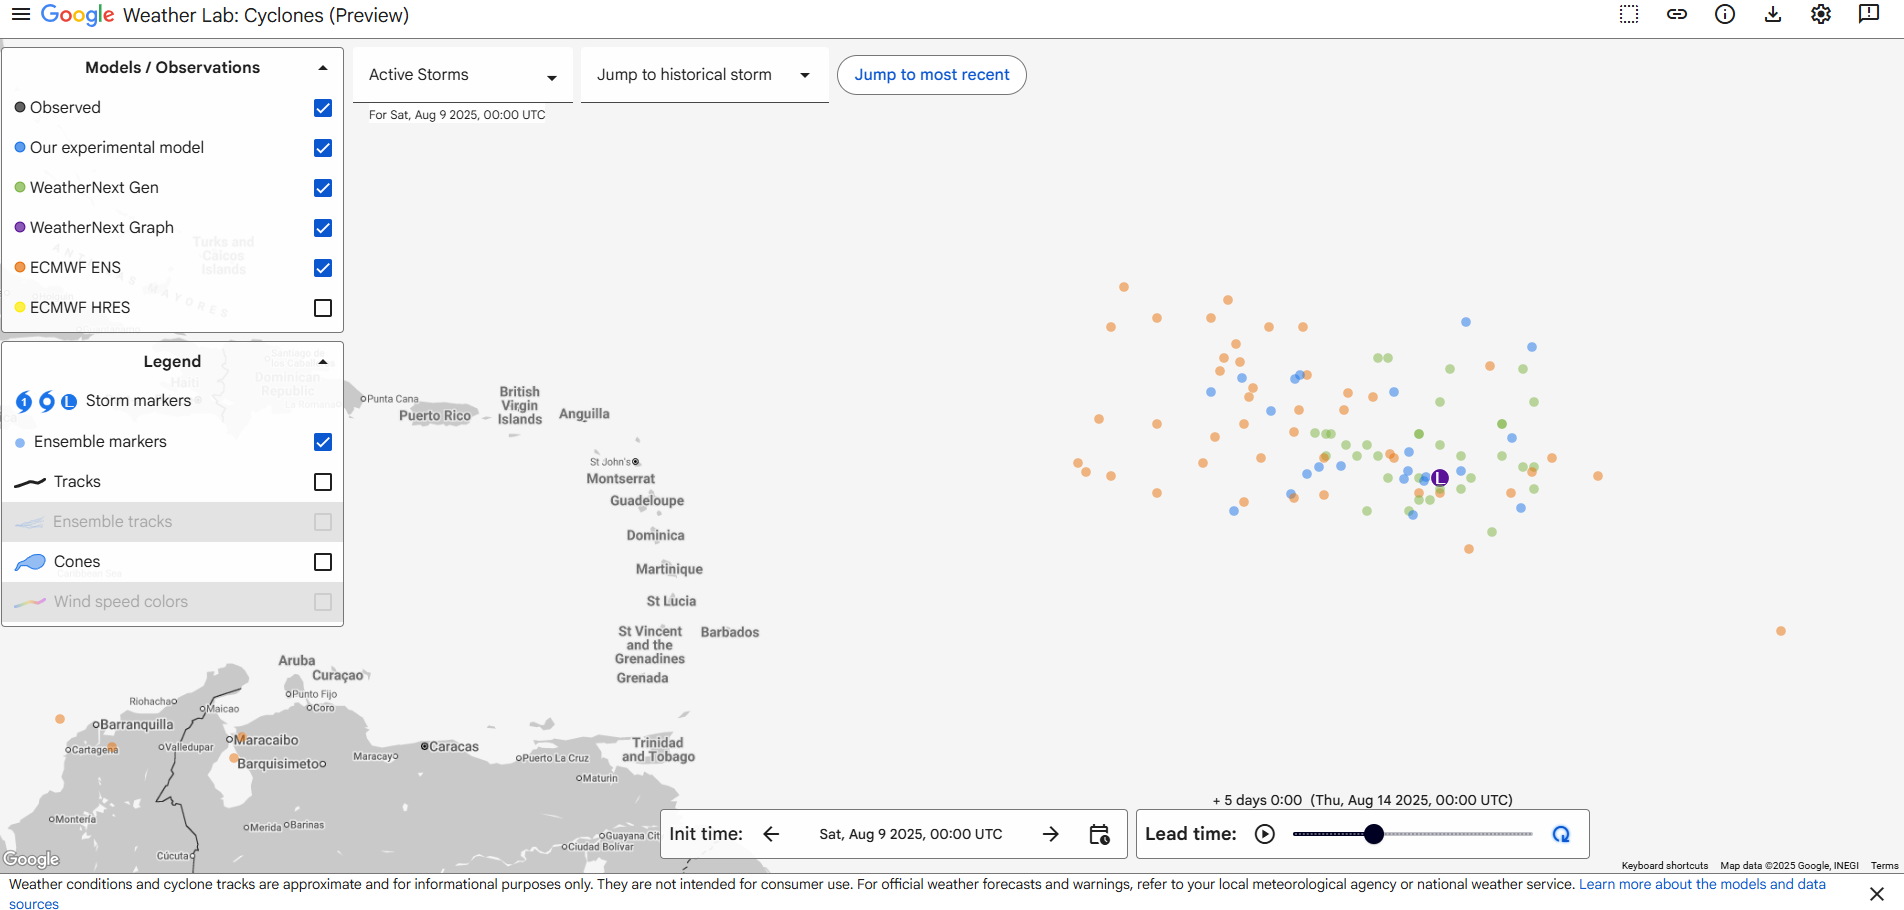Uncheck the WeatherNext Gen checkbox

[x=323, y=188]
